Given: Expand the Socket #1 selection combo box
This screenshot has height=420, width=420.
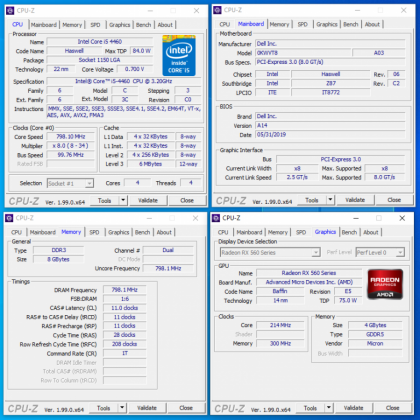Looking at the screenshot, I should (89, 183).
